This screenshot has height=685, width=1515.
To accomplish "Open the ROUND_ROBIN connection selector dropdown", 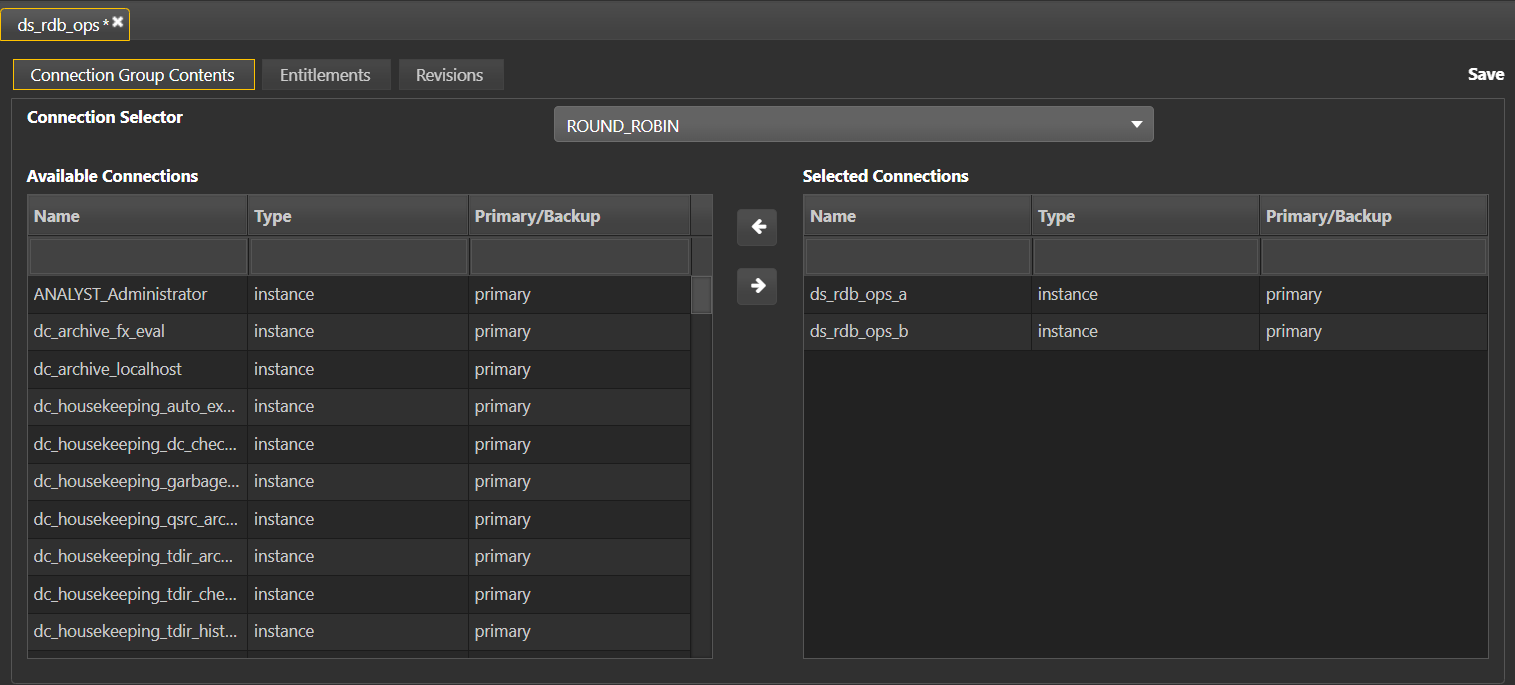I will tap(853, 125).
